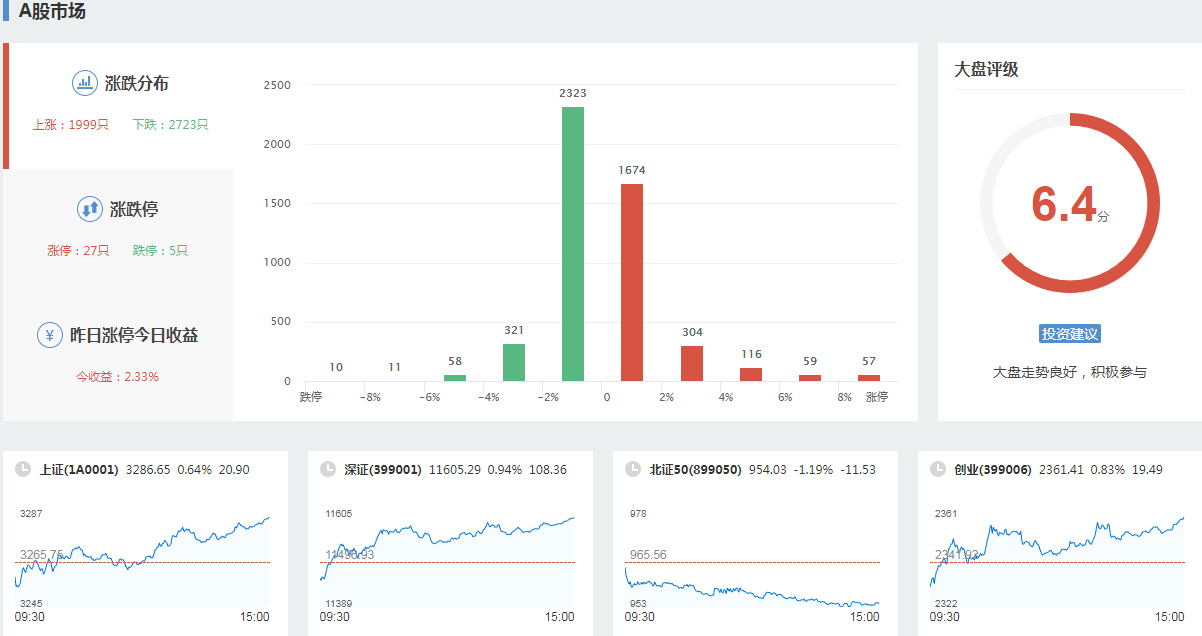Screen dimensions: 1202x636
Task: Click the clock icon beside 上证(1A0001)
Action: pos(22,469)
